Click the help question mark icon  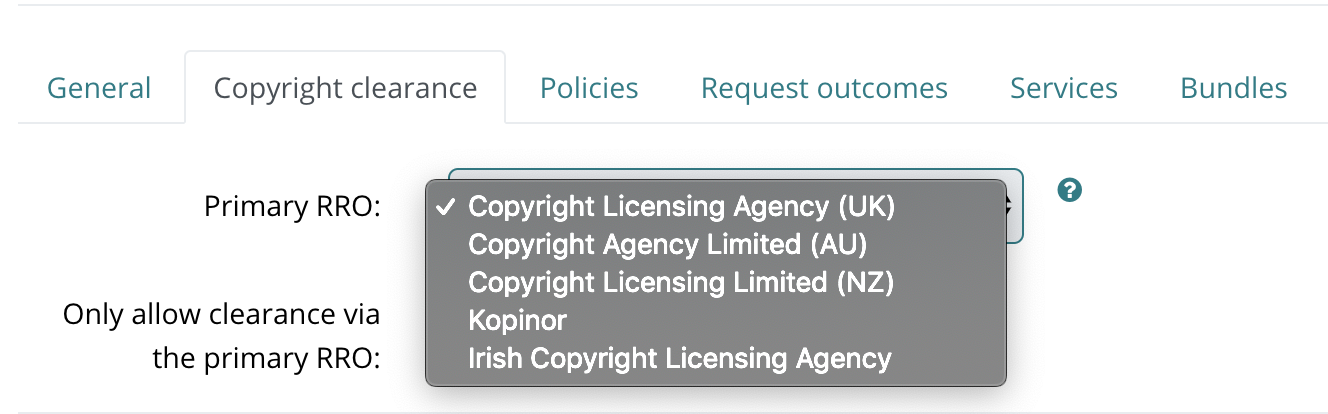point(1070,190)
